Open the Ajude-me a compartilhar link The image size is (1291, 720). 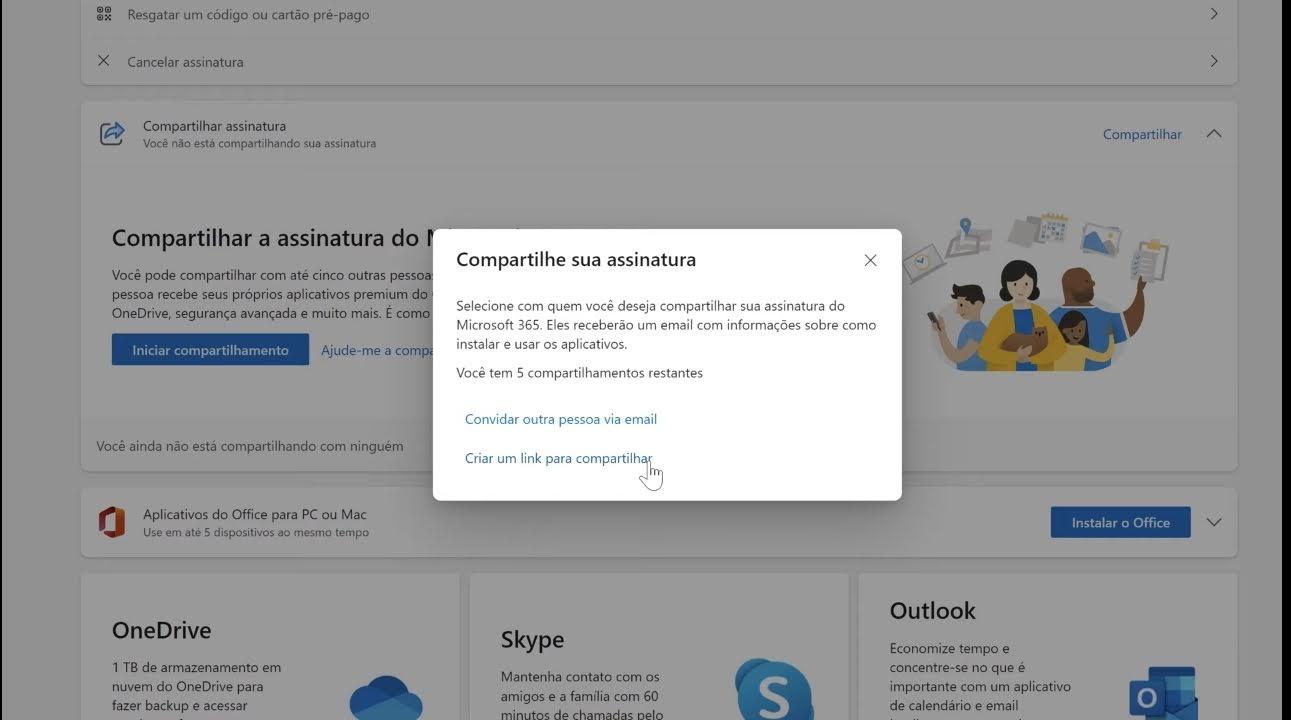pyautogui.click(x=377, y=350)
